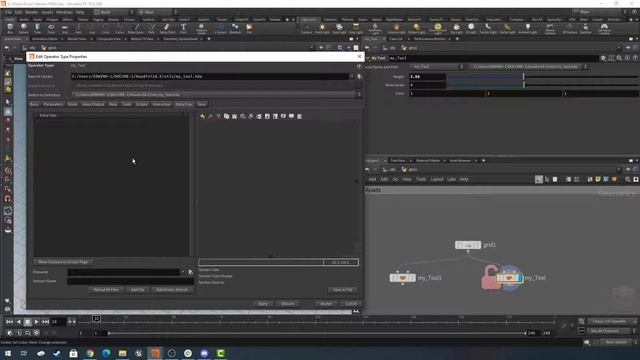Image resolution: width=640 pixels, height=360 pixels.
Task: Open the network editor Tools menu
Action: click(x=421, y=179)
